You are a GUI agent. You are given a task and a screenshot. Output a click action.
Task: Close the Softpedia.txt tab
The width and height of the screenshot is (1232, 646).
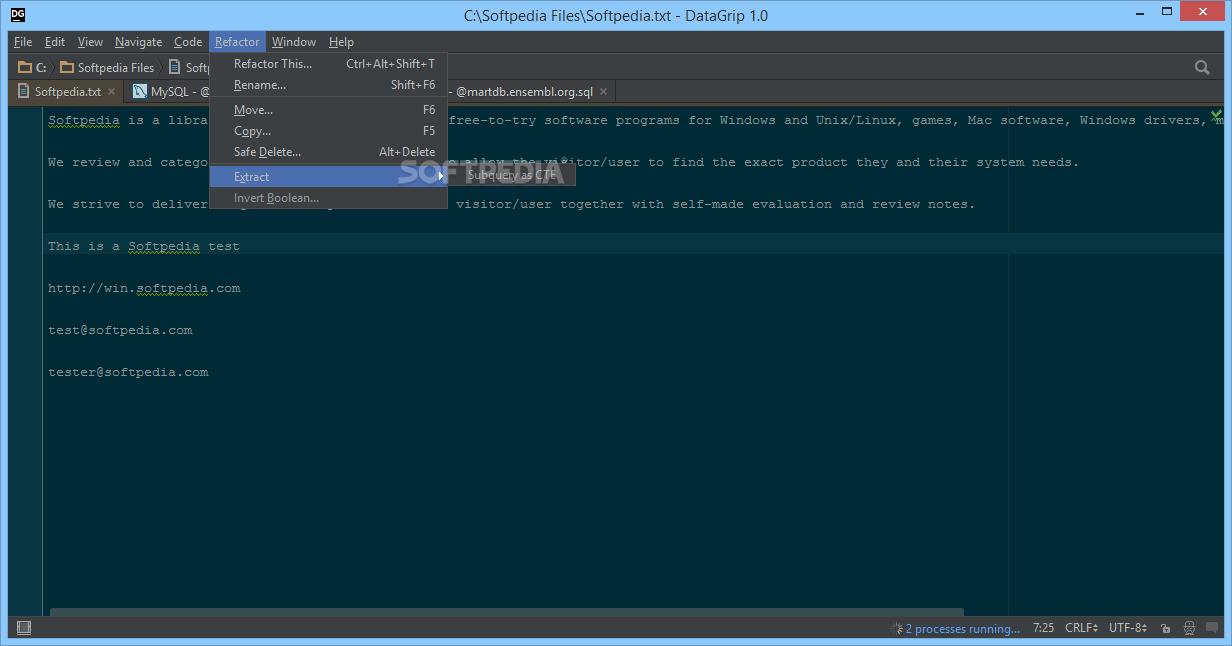coord(112,92)
